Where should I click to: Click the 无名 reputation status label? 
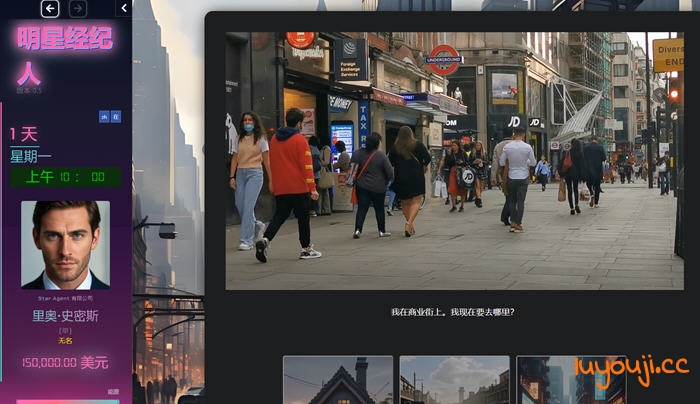tap(66, 340)
